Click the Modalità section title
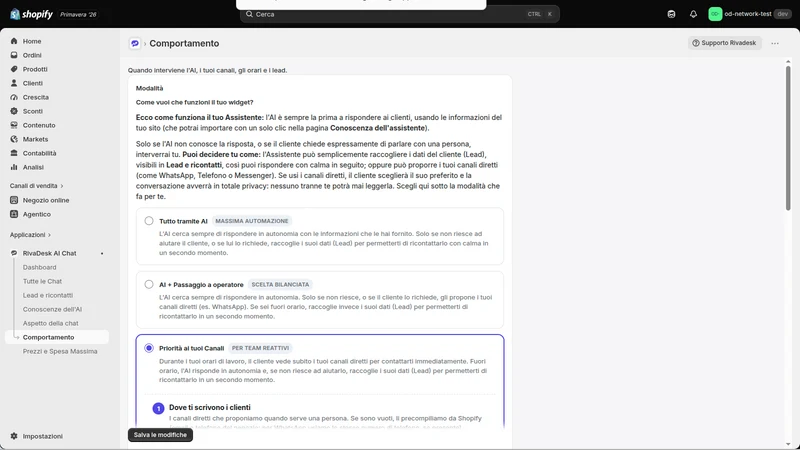Viewport: 800px width, 450px height. pyautogui.click(x=149, y=88)
